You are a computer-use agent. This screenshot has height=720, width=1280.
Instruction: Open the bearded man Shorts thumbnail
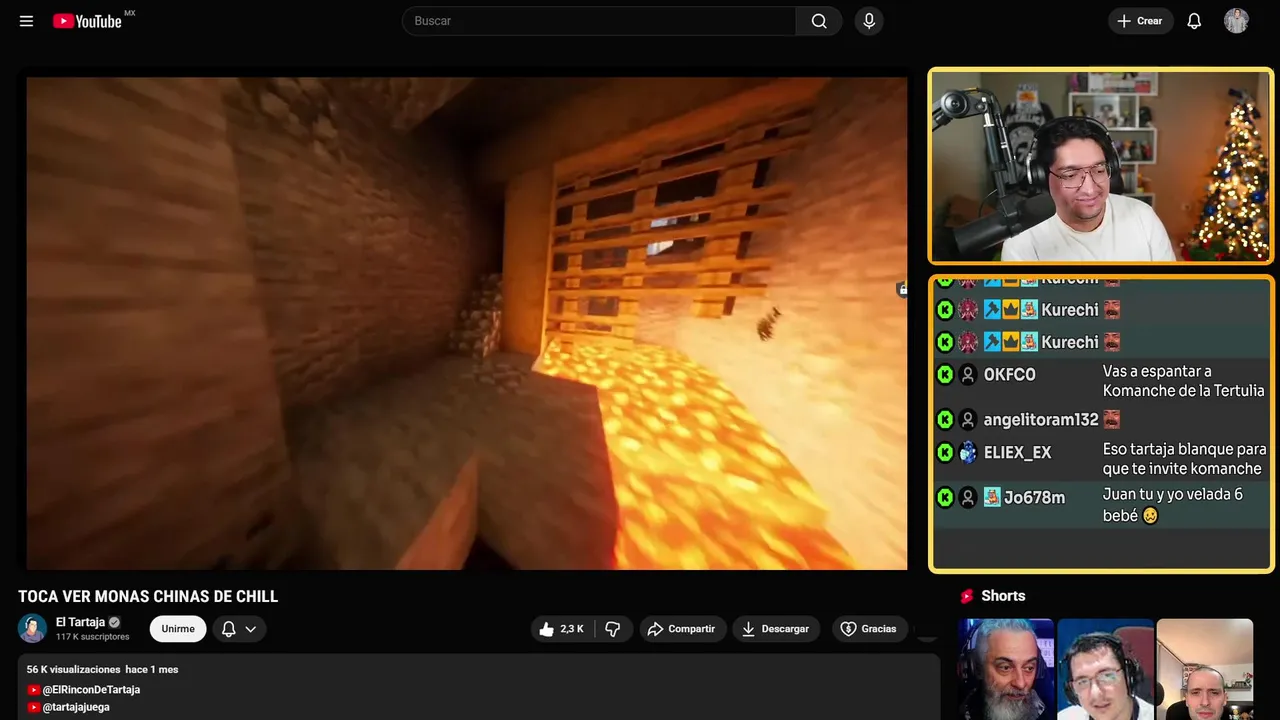(1006, 669)
